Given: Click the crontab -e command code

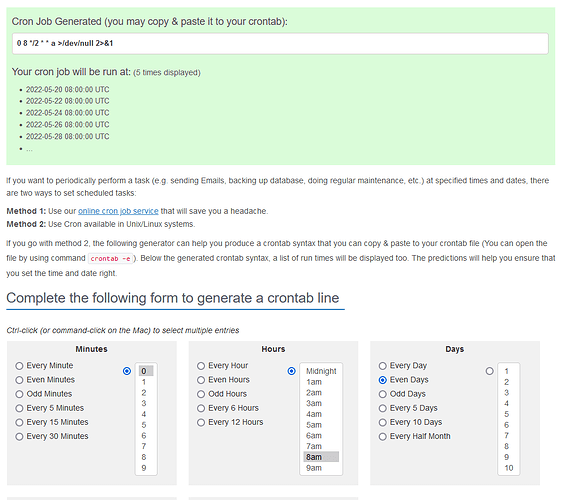Looking at the screenshot, I should (110, 258).
